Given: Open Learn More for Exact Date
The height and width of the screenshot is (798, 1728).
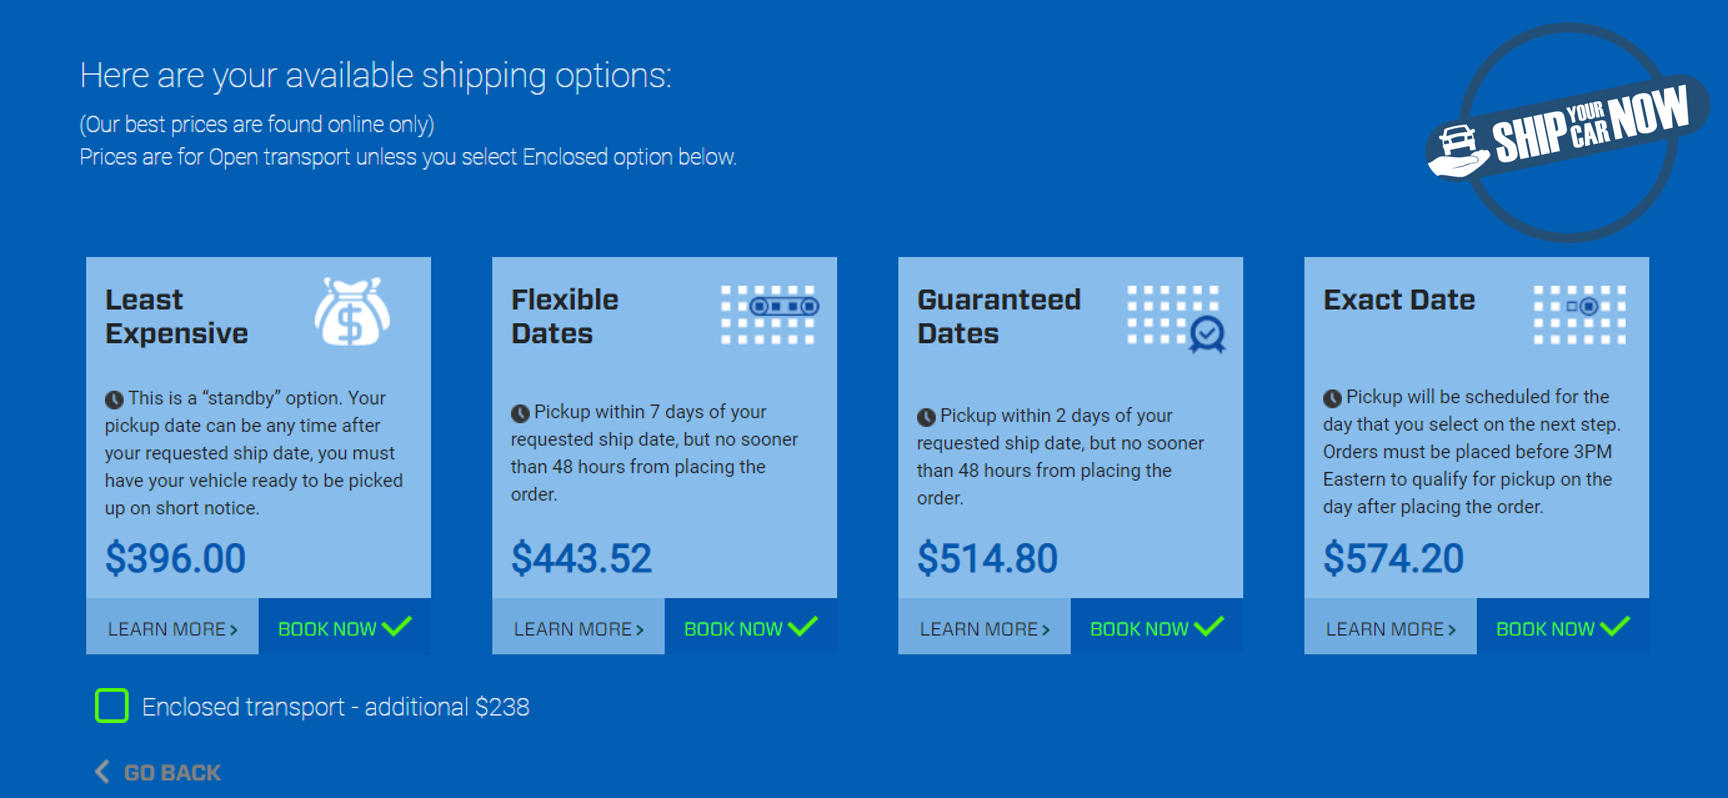Looking at the screenshot, I should tap(1390, 627).
